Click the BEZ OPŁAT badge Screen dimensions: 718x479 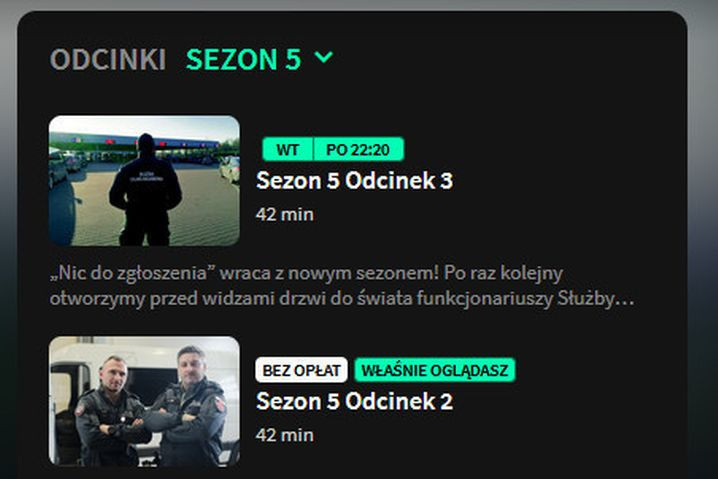point(302,370)
